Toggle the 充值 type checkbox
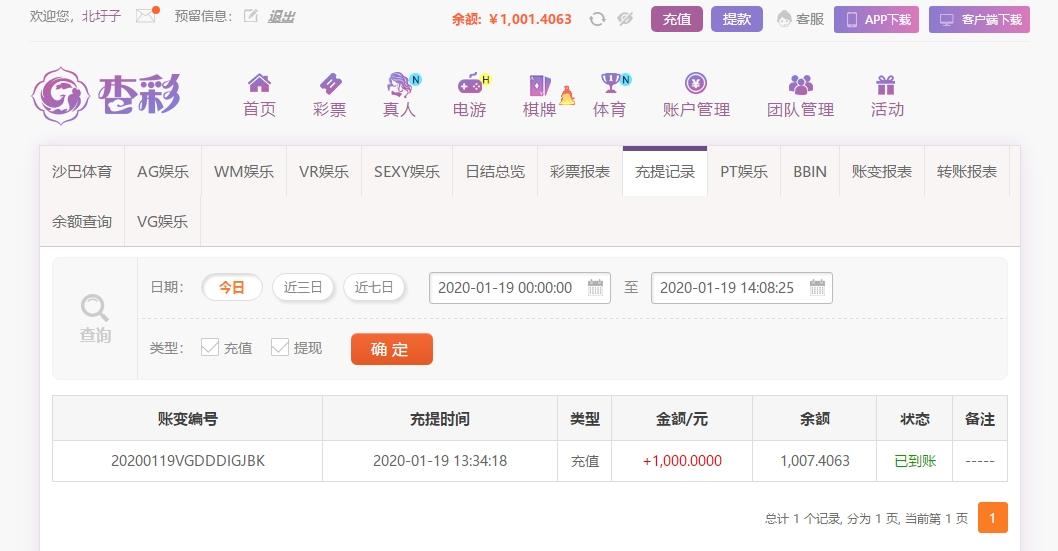Viewport: 1058px width, 551px height. point(210,347)
